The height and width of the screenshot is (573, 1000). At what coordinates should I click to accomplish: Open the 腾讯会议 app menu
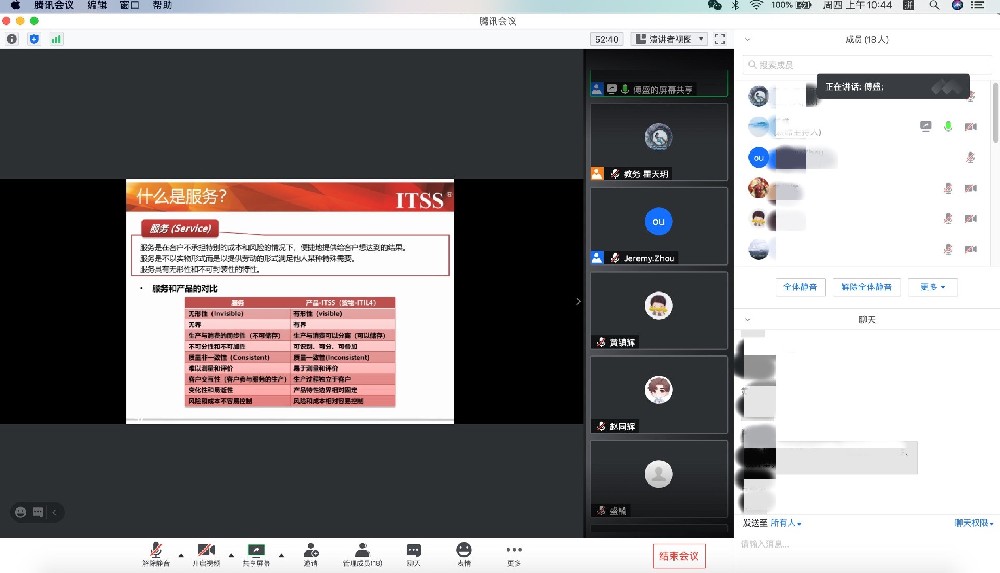click(54, 5)
